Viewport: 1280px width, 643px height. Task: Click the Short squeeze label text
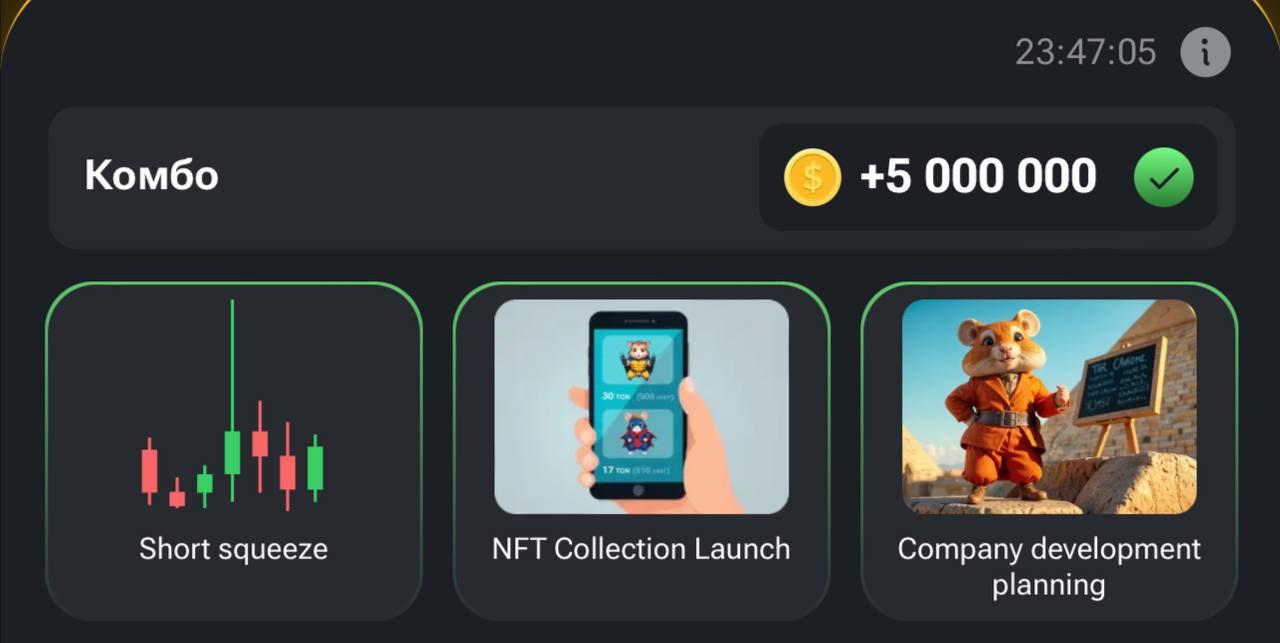[233, 549]
